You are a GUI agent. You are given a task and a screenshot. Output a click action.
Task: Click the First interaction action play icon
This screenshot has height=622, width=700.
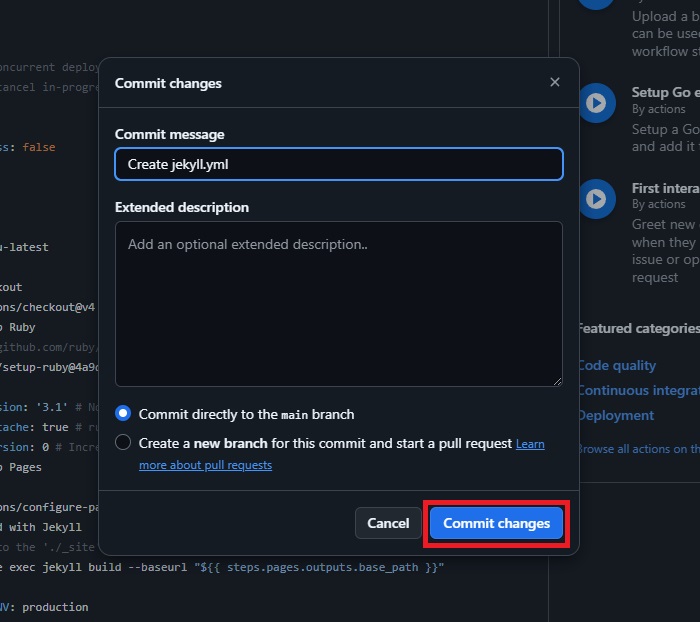click(596, 198)
